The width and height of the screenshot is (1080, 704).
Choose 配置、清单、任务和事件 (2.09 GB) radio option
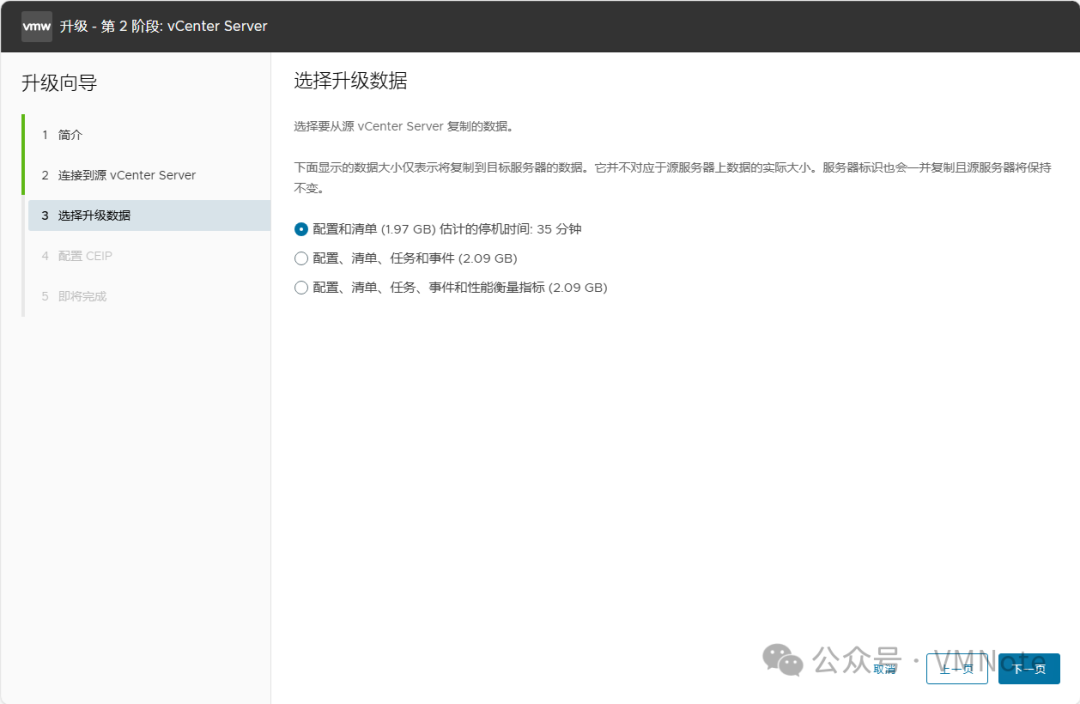coord(301,258)
